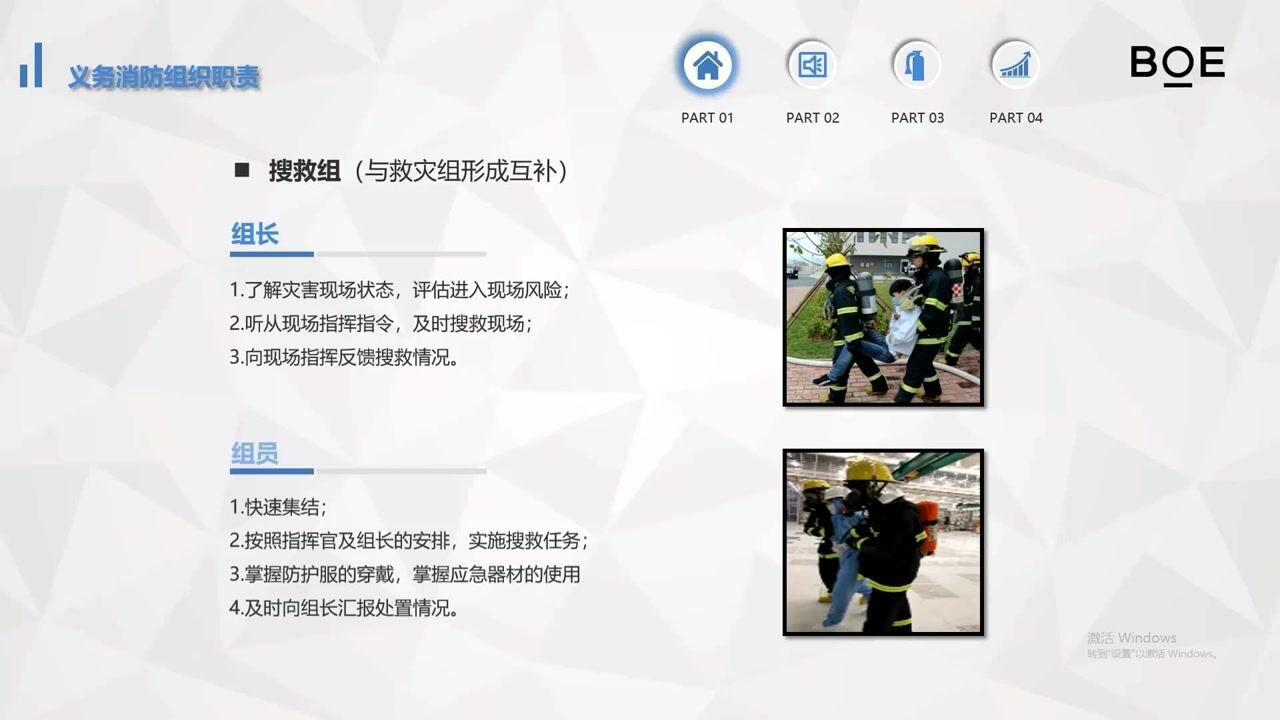The width and height of the screenshot is (1280, 720).
Task: Select the PART 01 label
Action: (x=708, y=117)
